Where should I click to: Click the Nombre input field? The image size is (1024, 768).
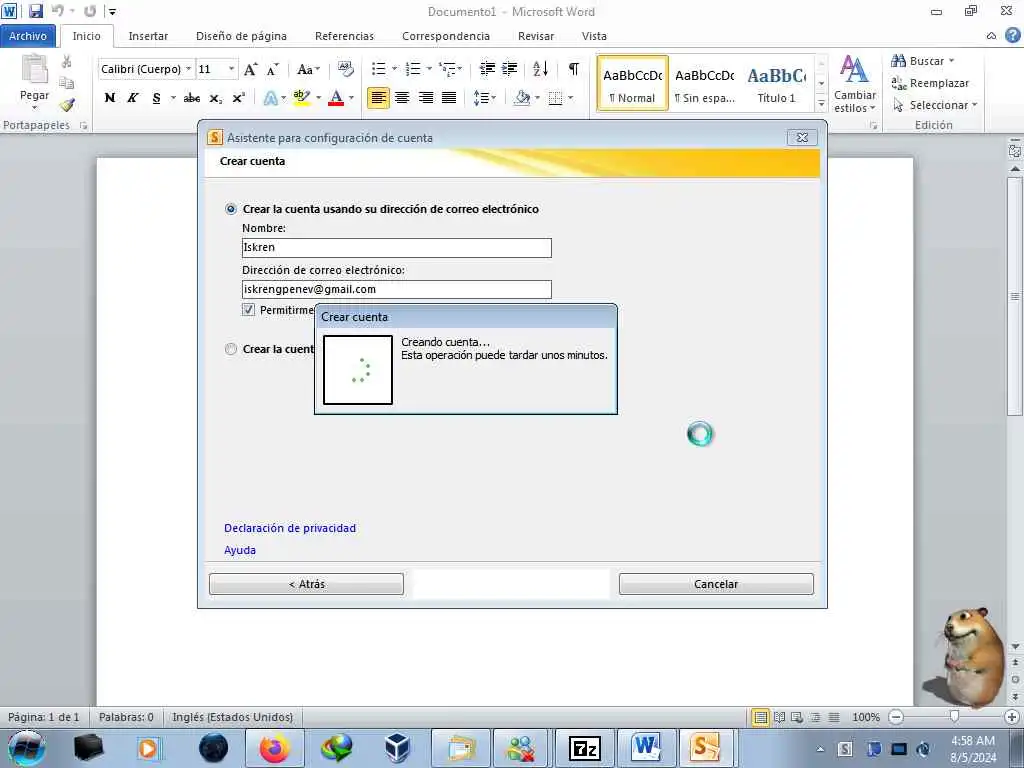(396, 248)
